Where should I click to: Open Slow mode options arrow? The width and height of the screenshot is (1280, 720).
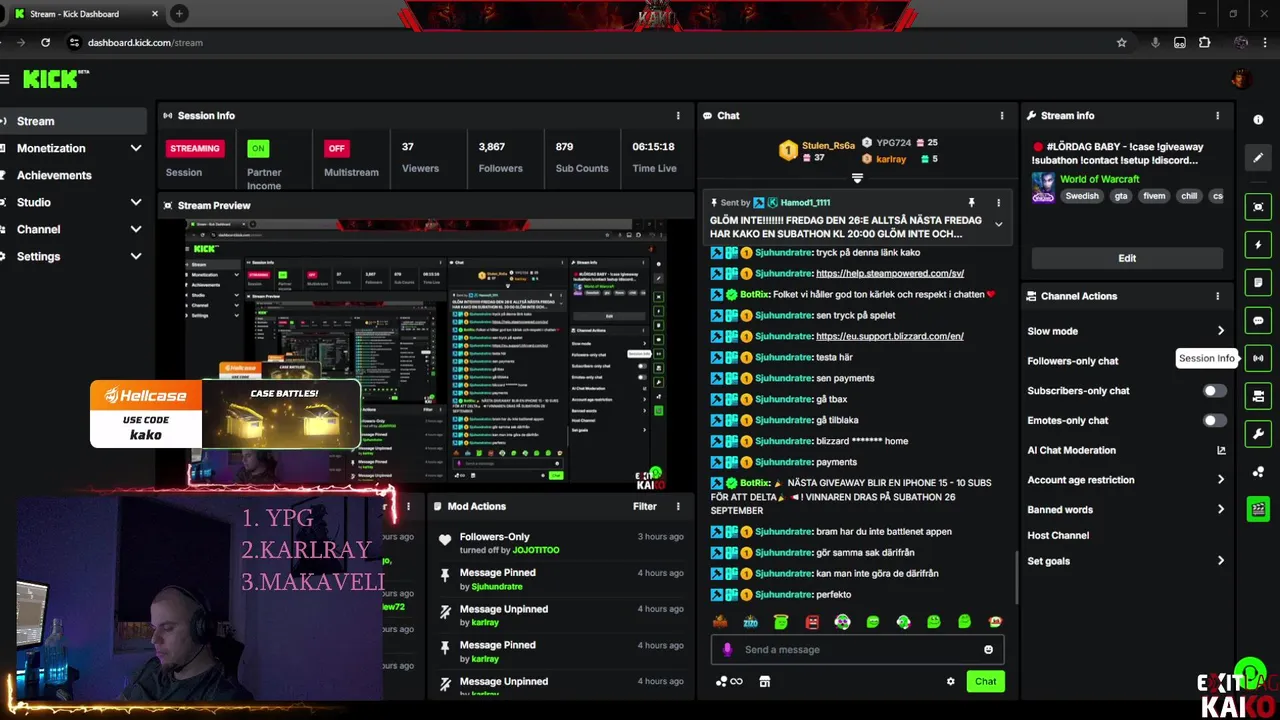coord(1221,331)
